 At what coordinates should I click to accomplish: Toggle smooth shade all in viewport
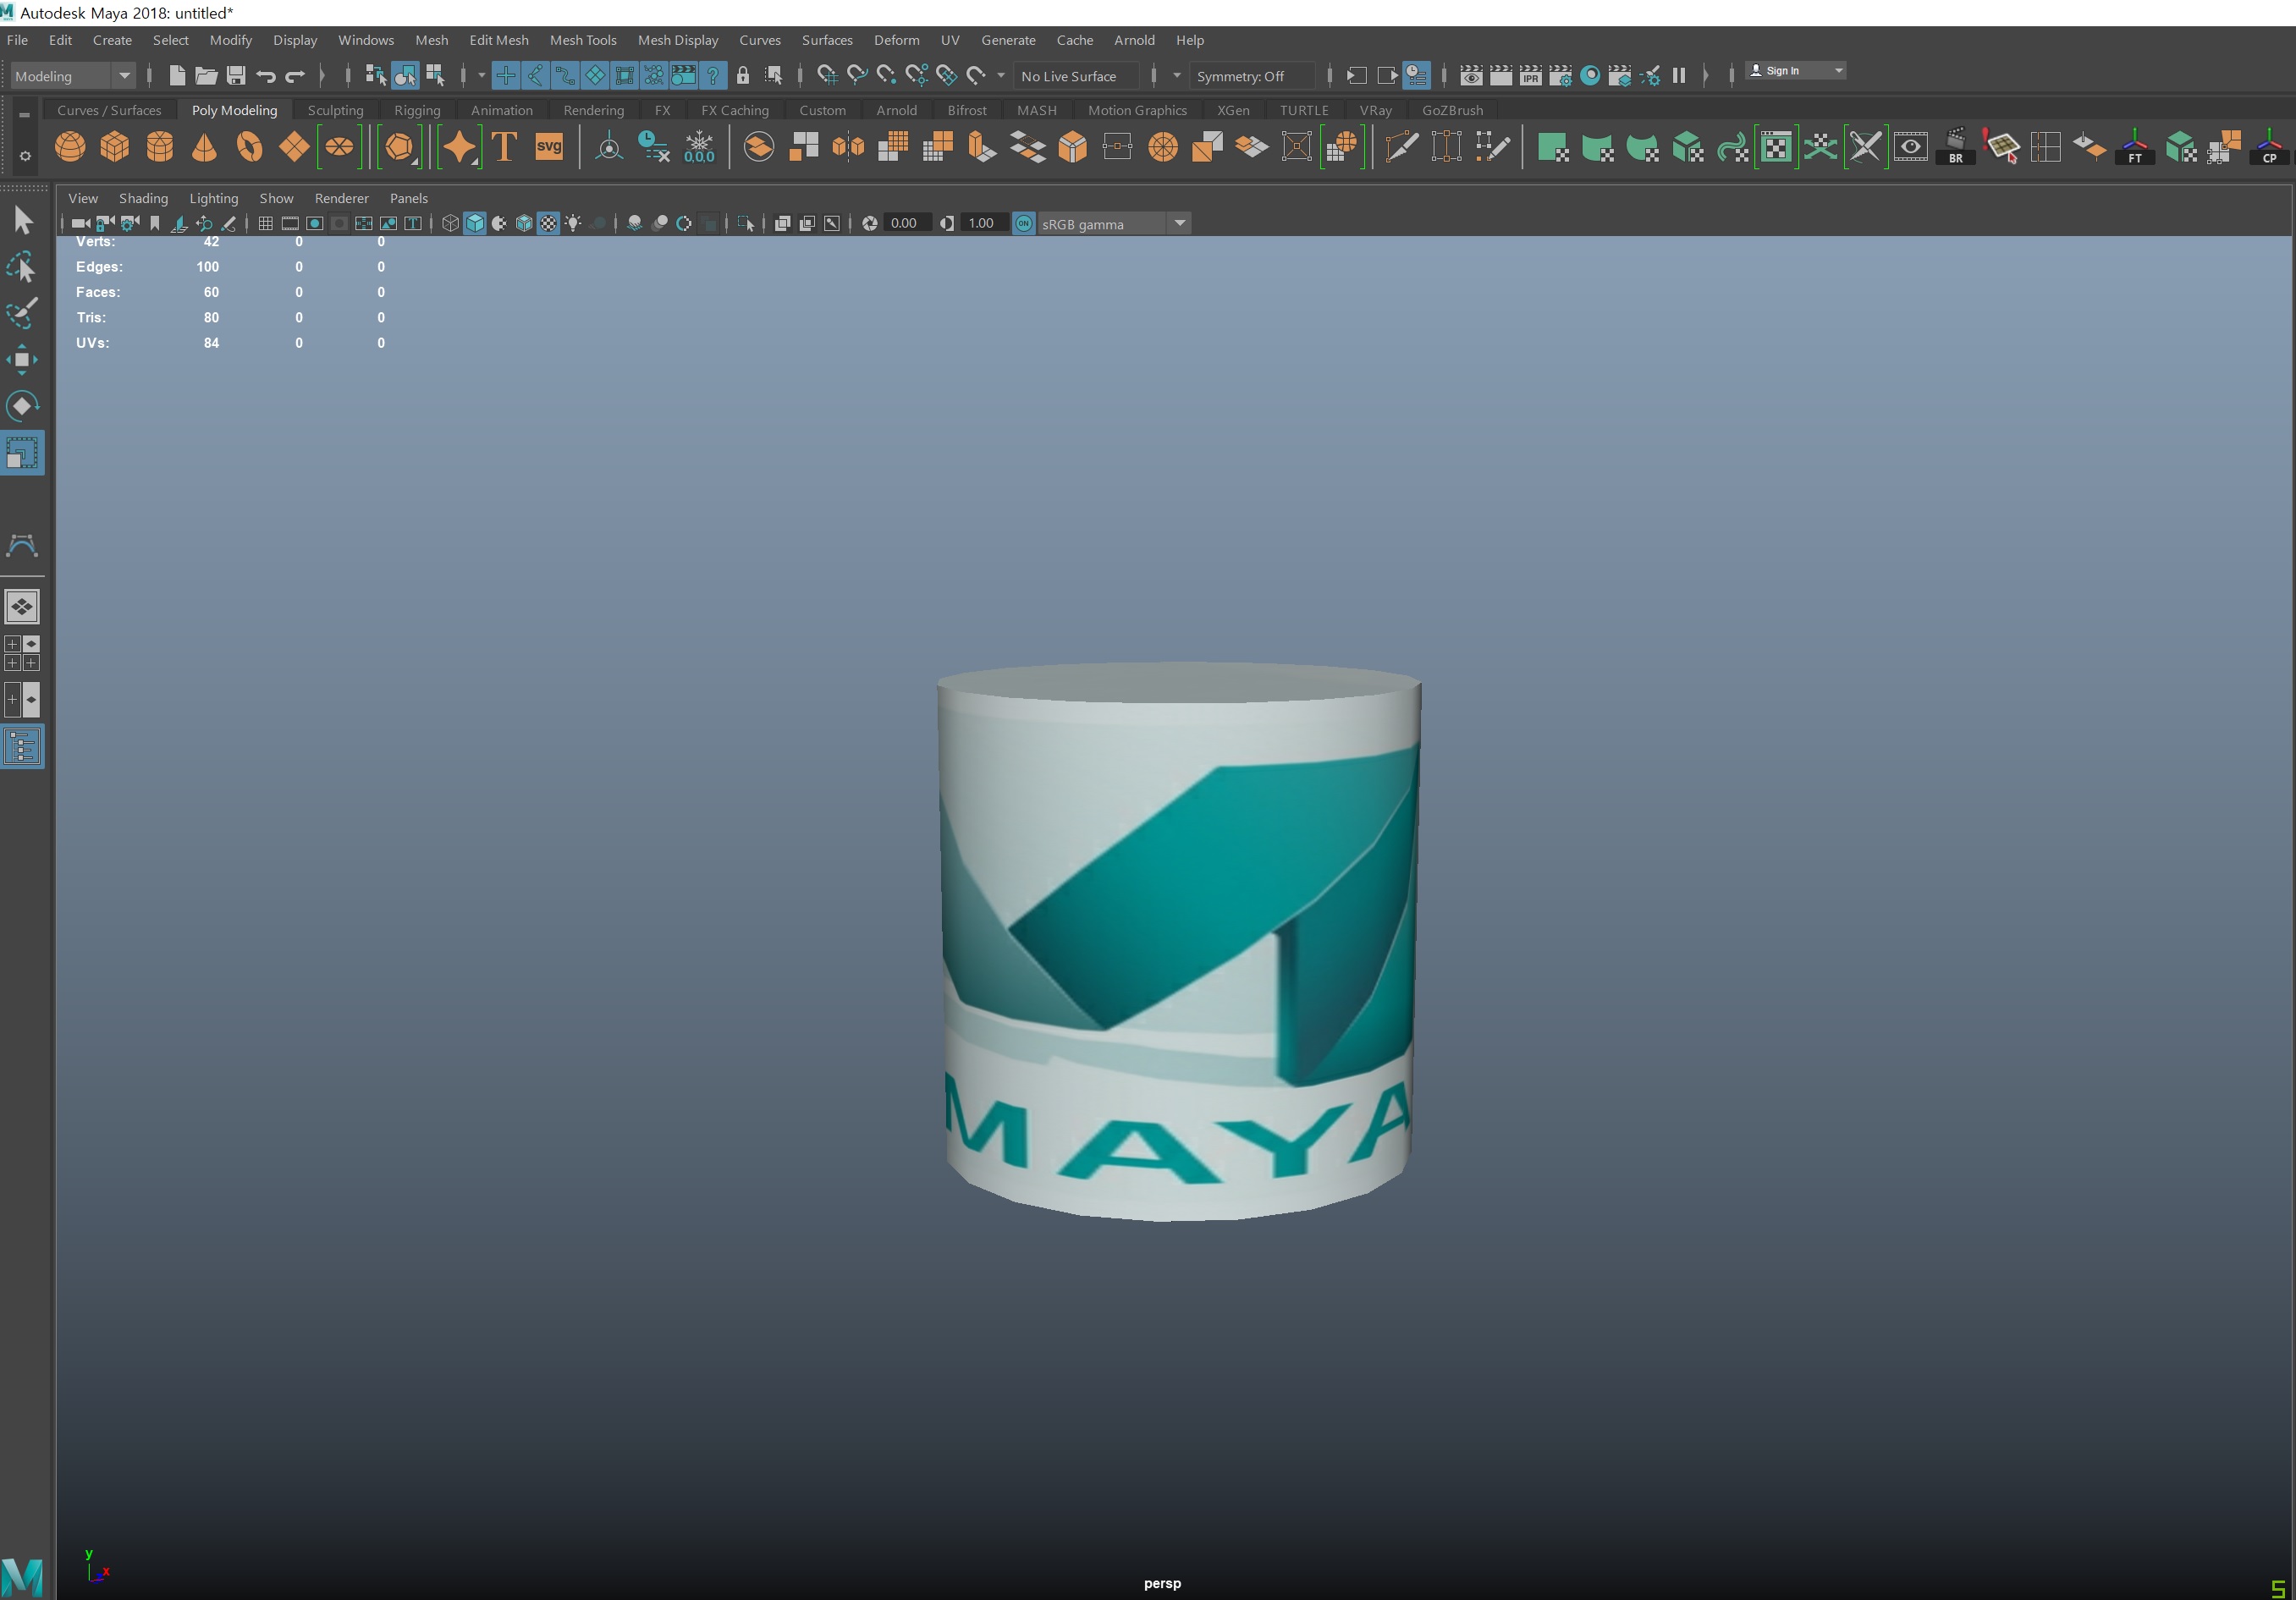[x=475, y=223]
